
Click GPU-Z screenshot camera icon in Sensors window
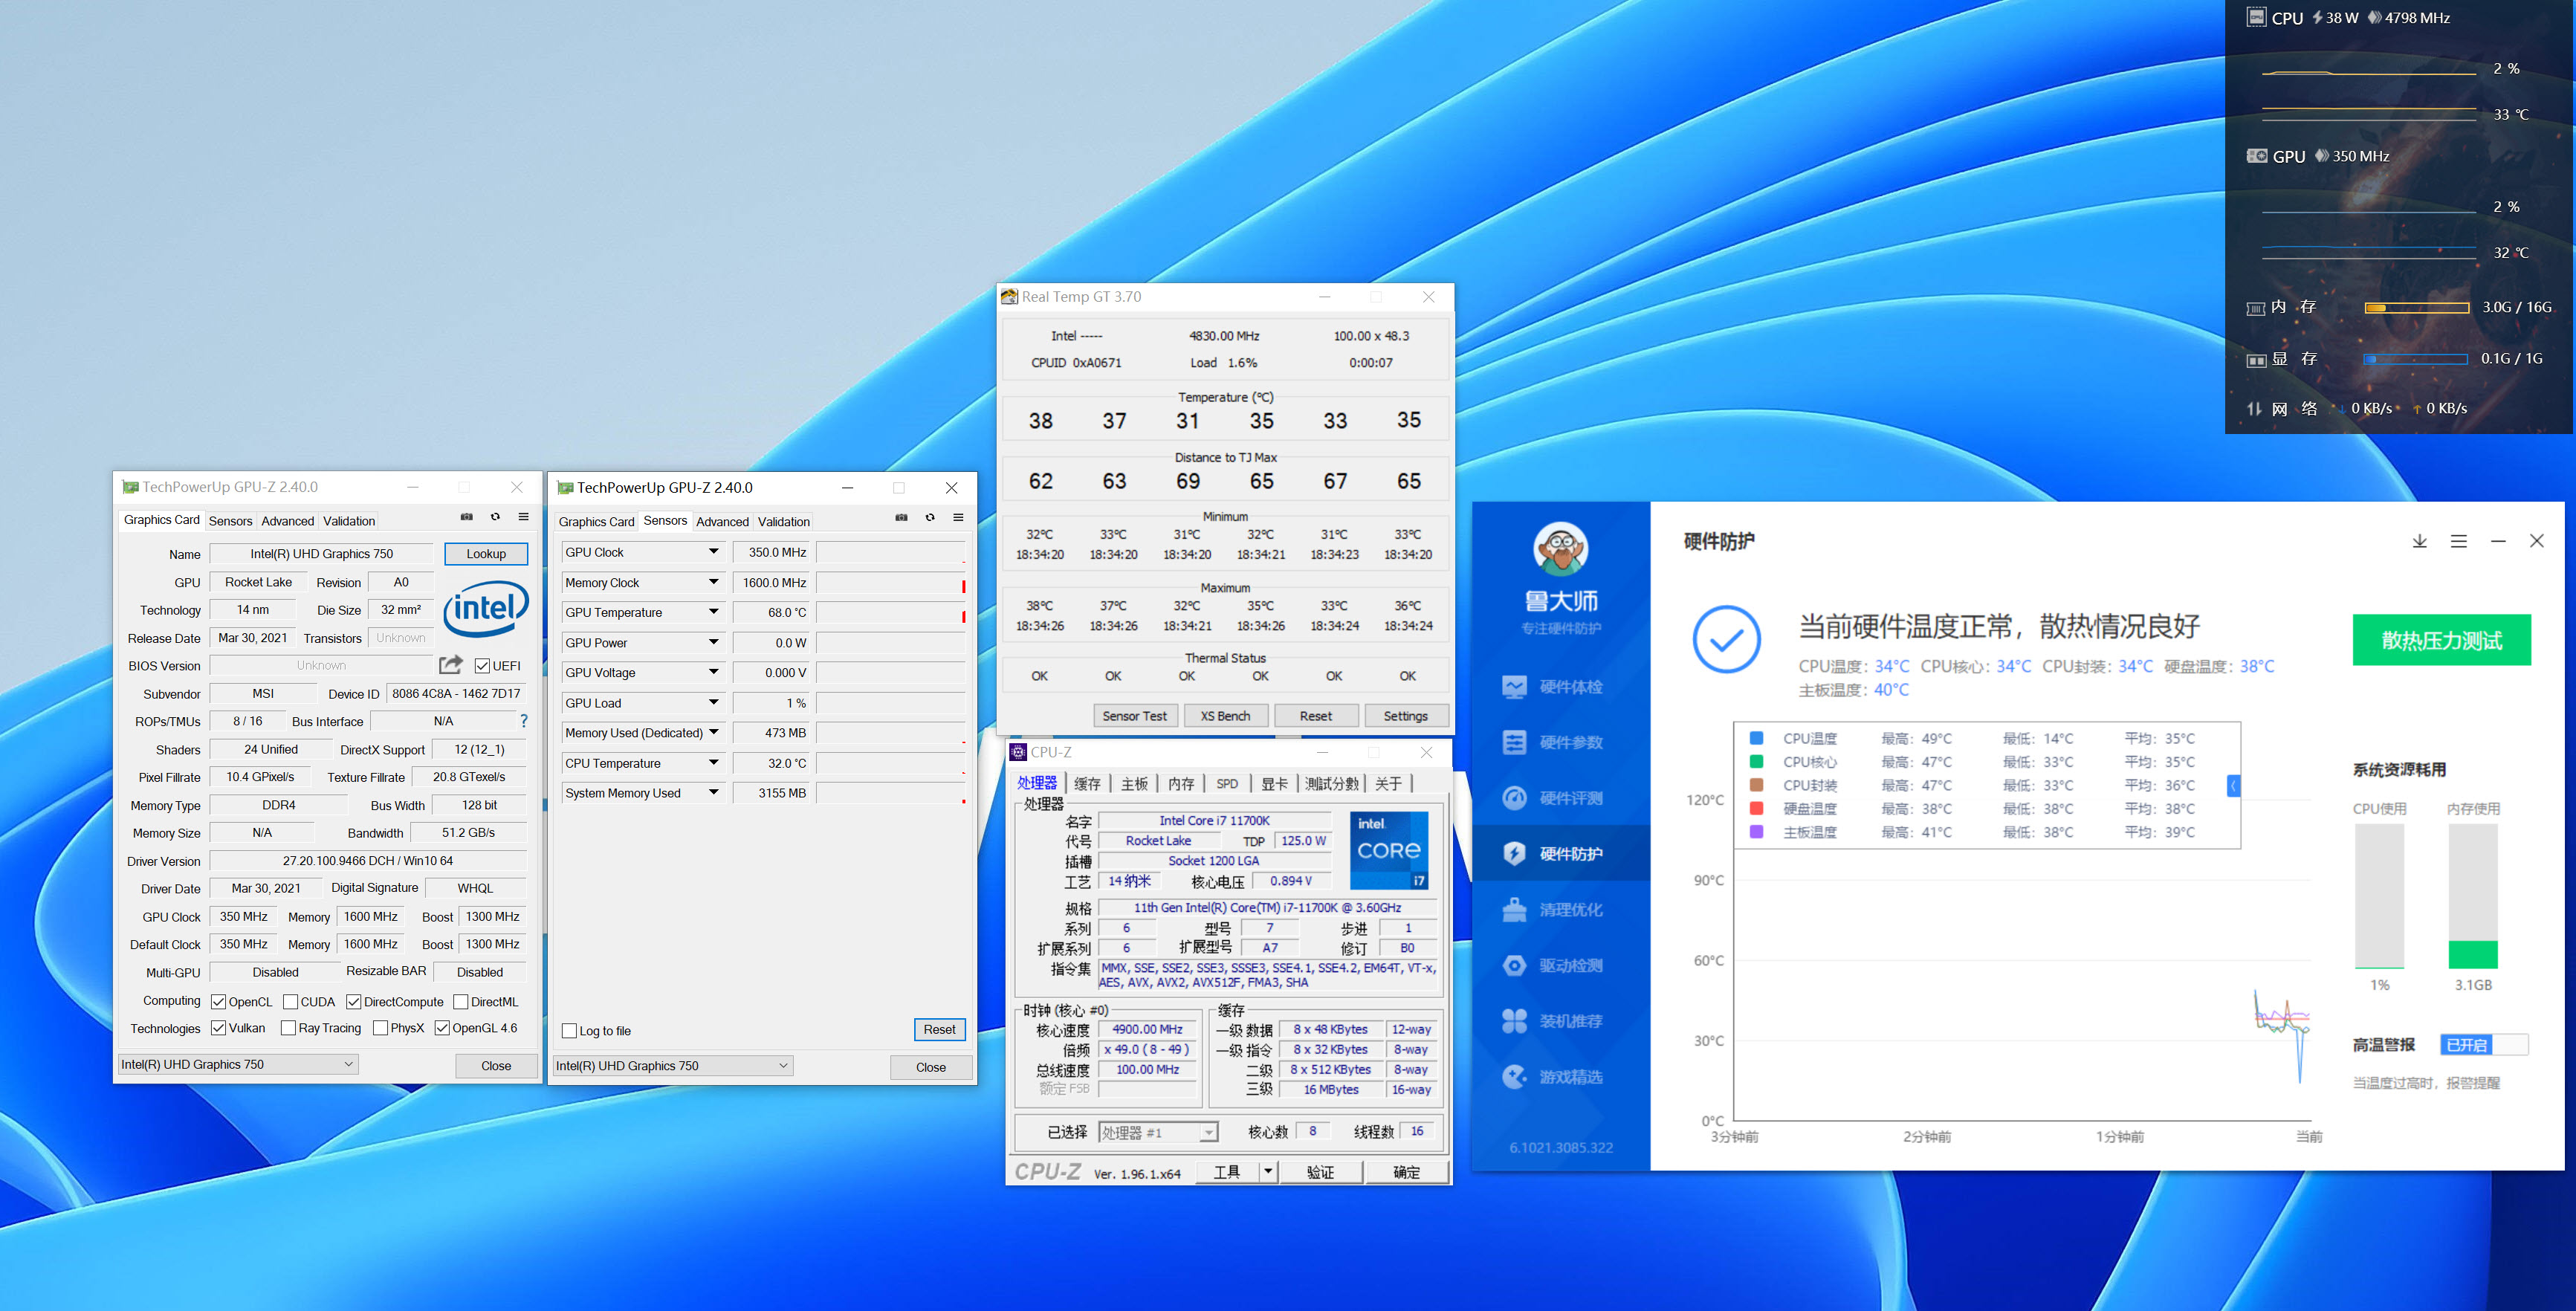(901, 518)
